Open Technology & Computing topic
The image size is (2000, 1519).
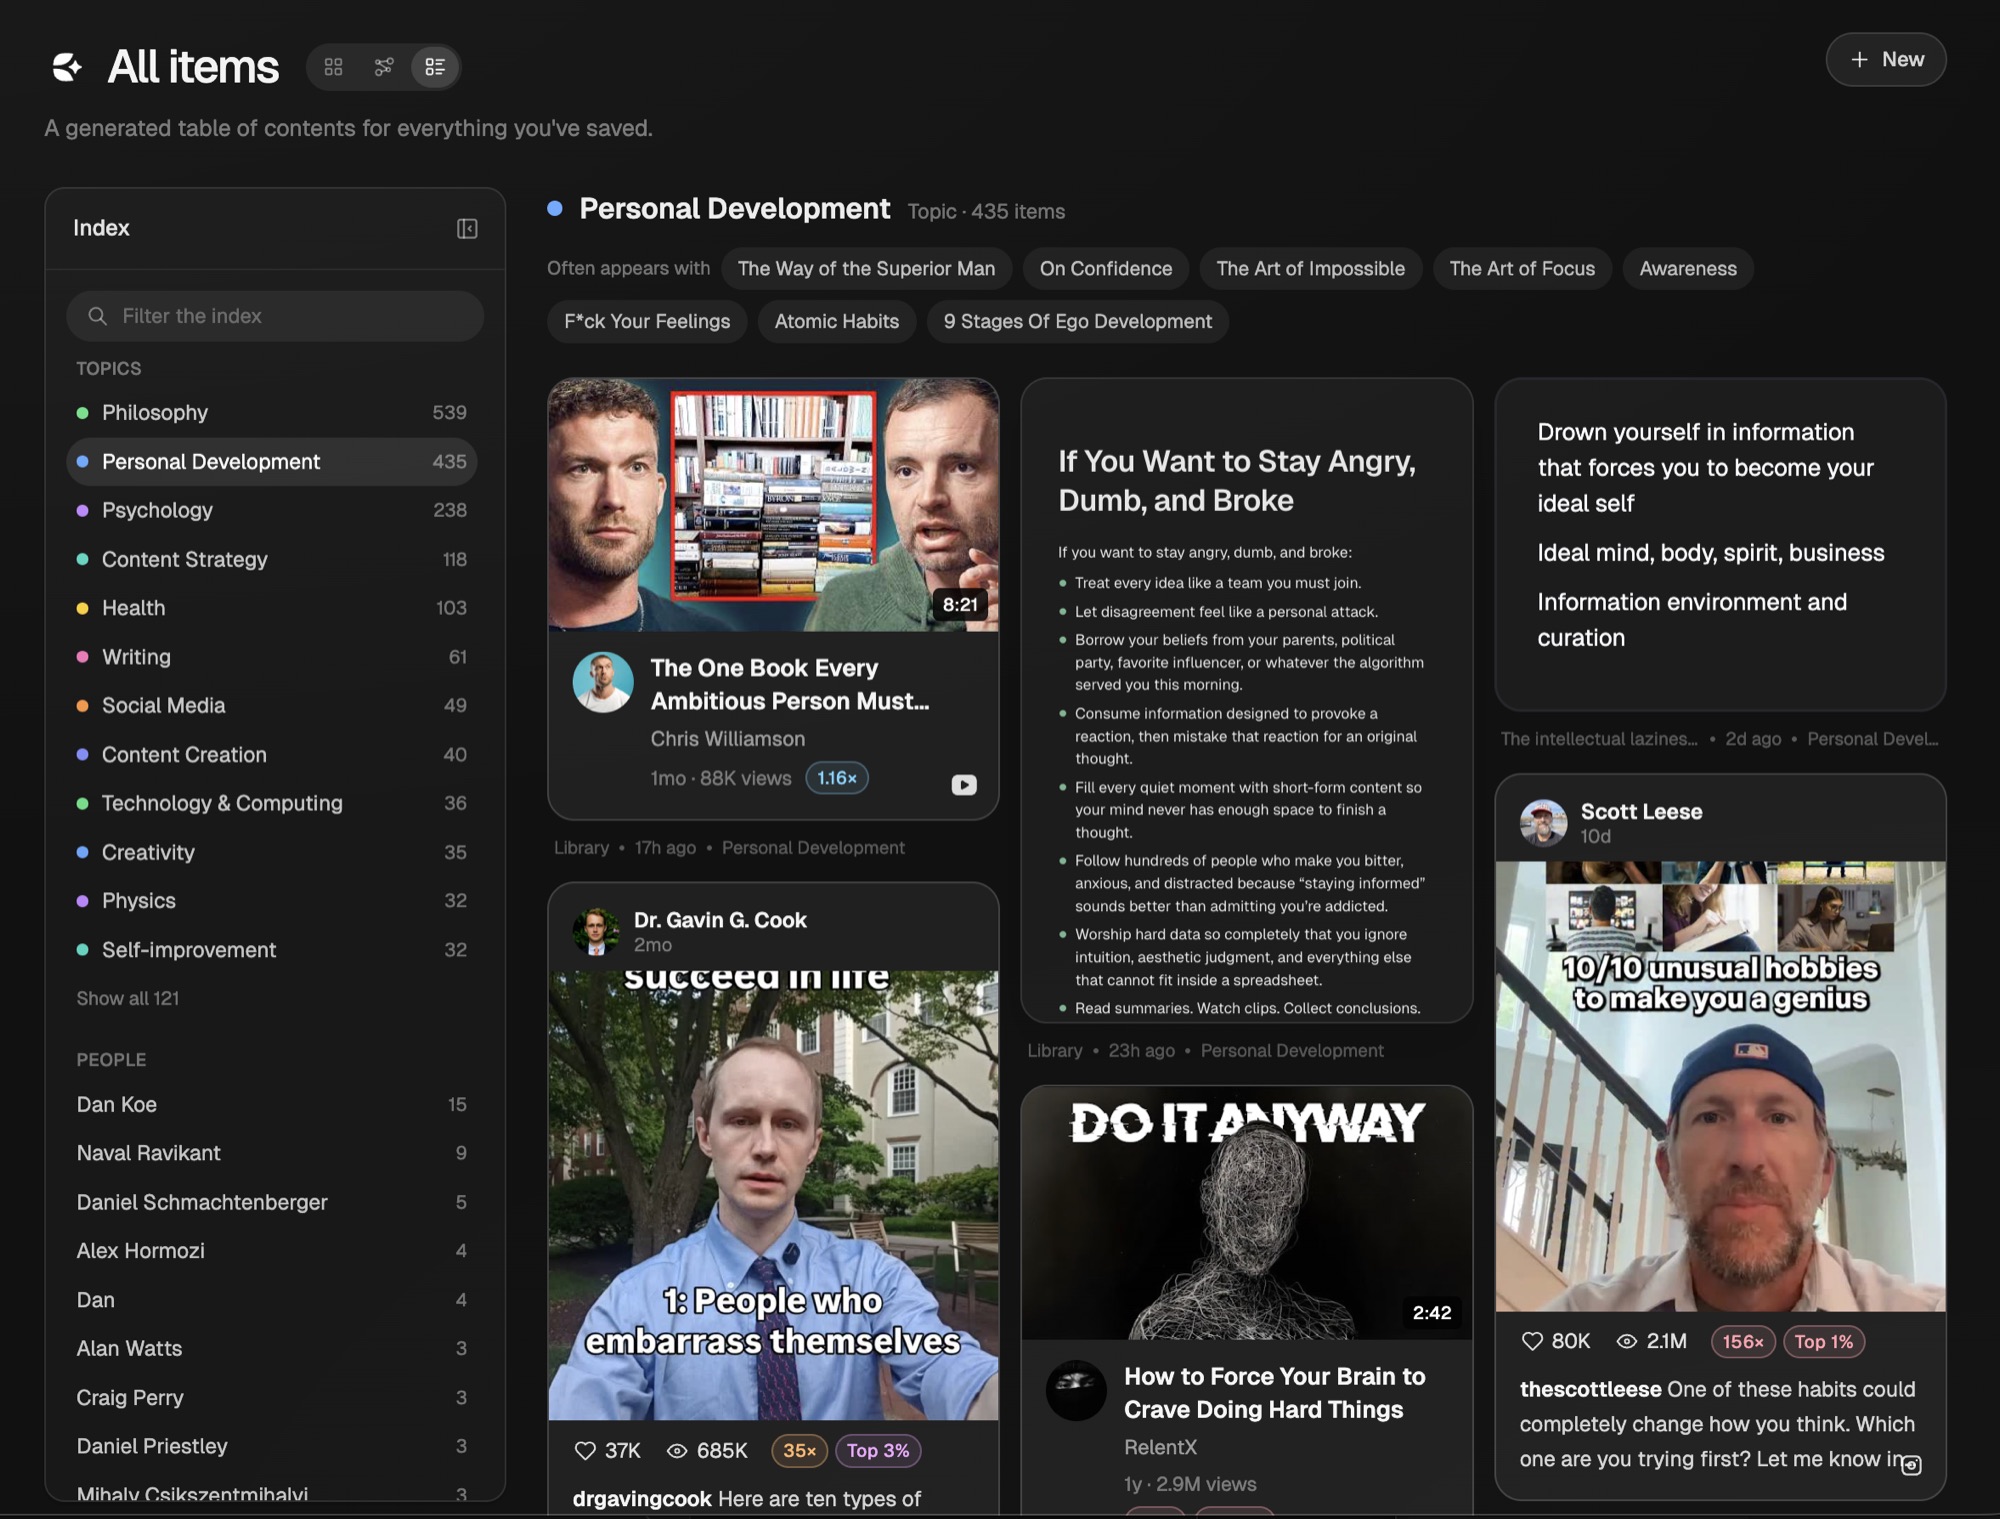point(272,803)
